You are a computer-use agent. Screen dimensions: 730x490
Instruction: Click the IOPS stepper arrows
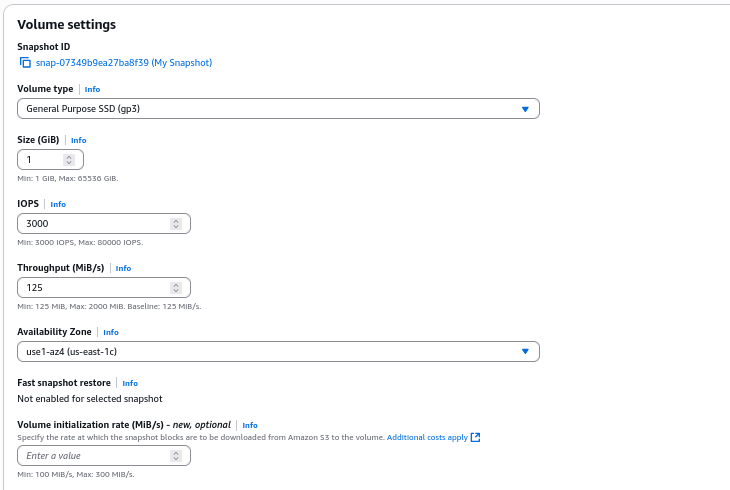tap(176, 224)
